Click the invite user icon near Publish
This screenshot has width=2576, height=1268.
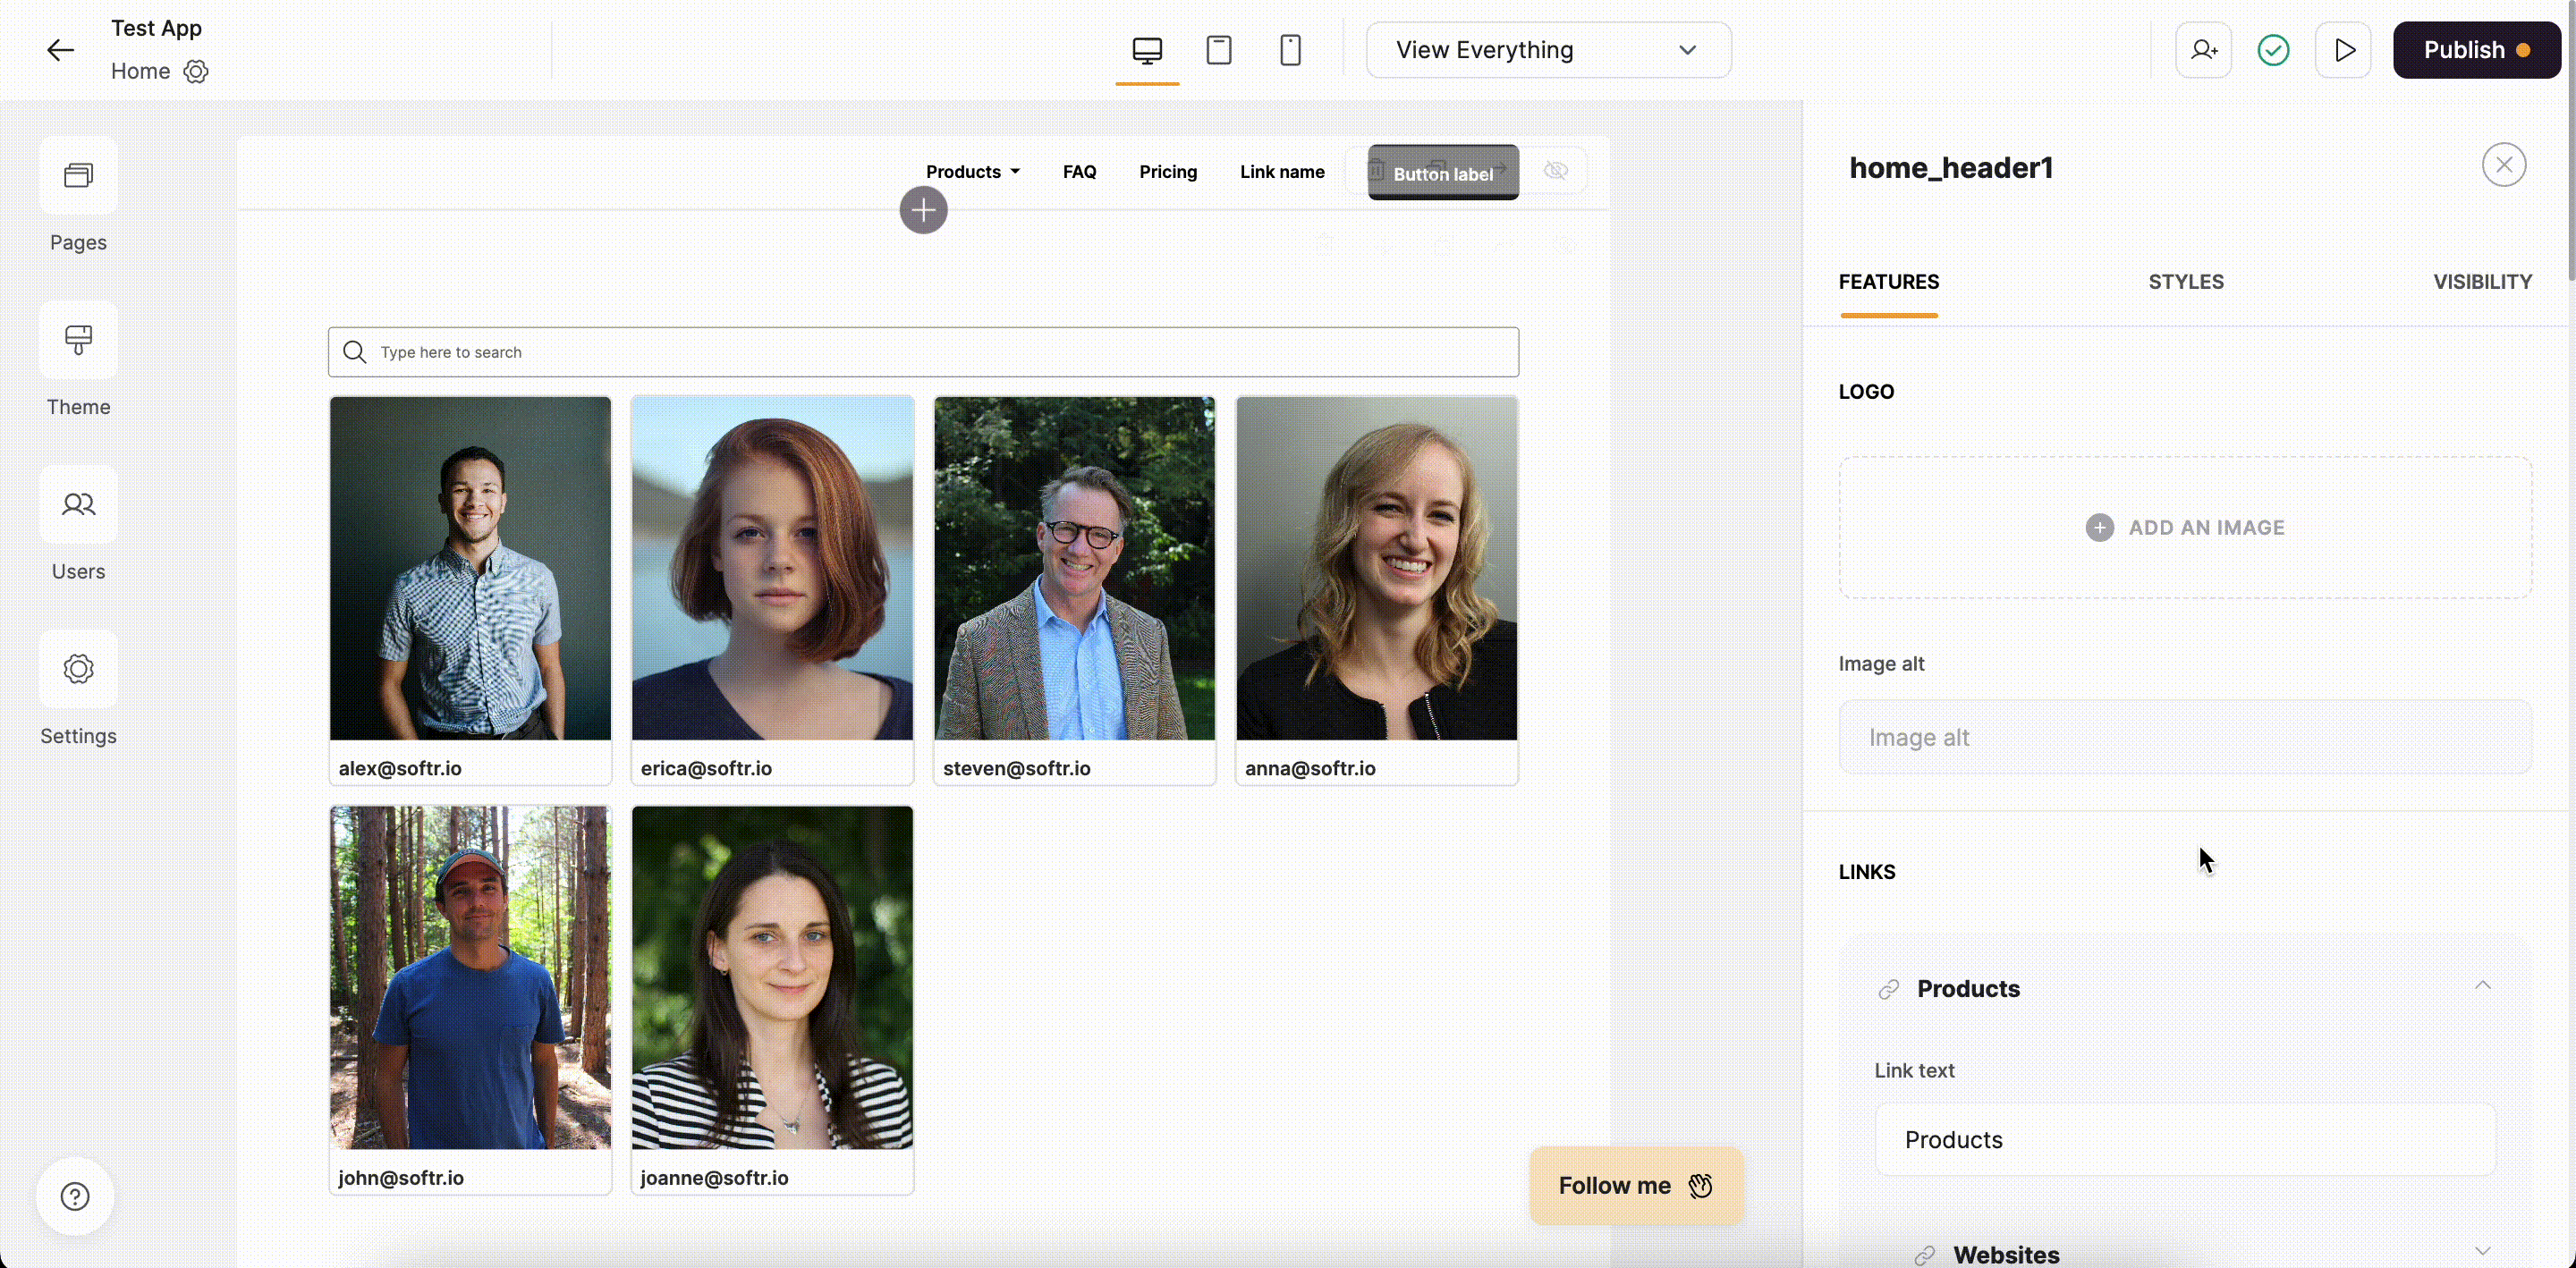pos(2204,49)
